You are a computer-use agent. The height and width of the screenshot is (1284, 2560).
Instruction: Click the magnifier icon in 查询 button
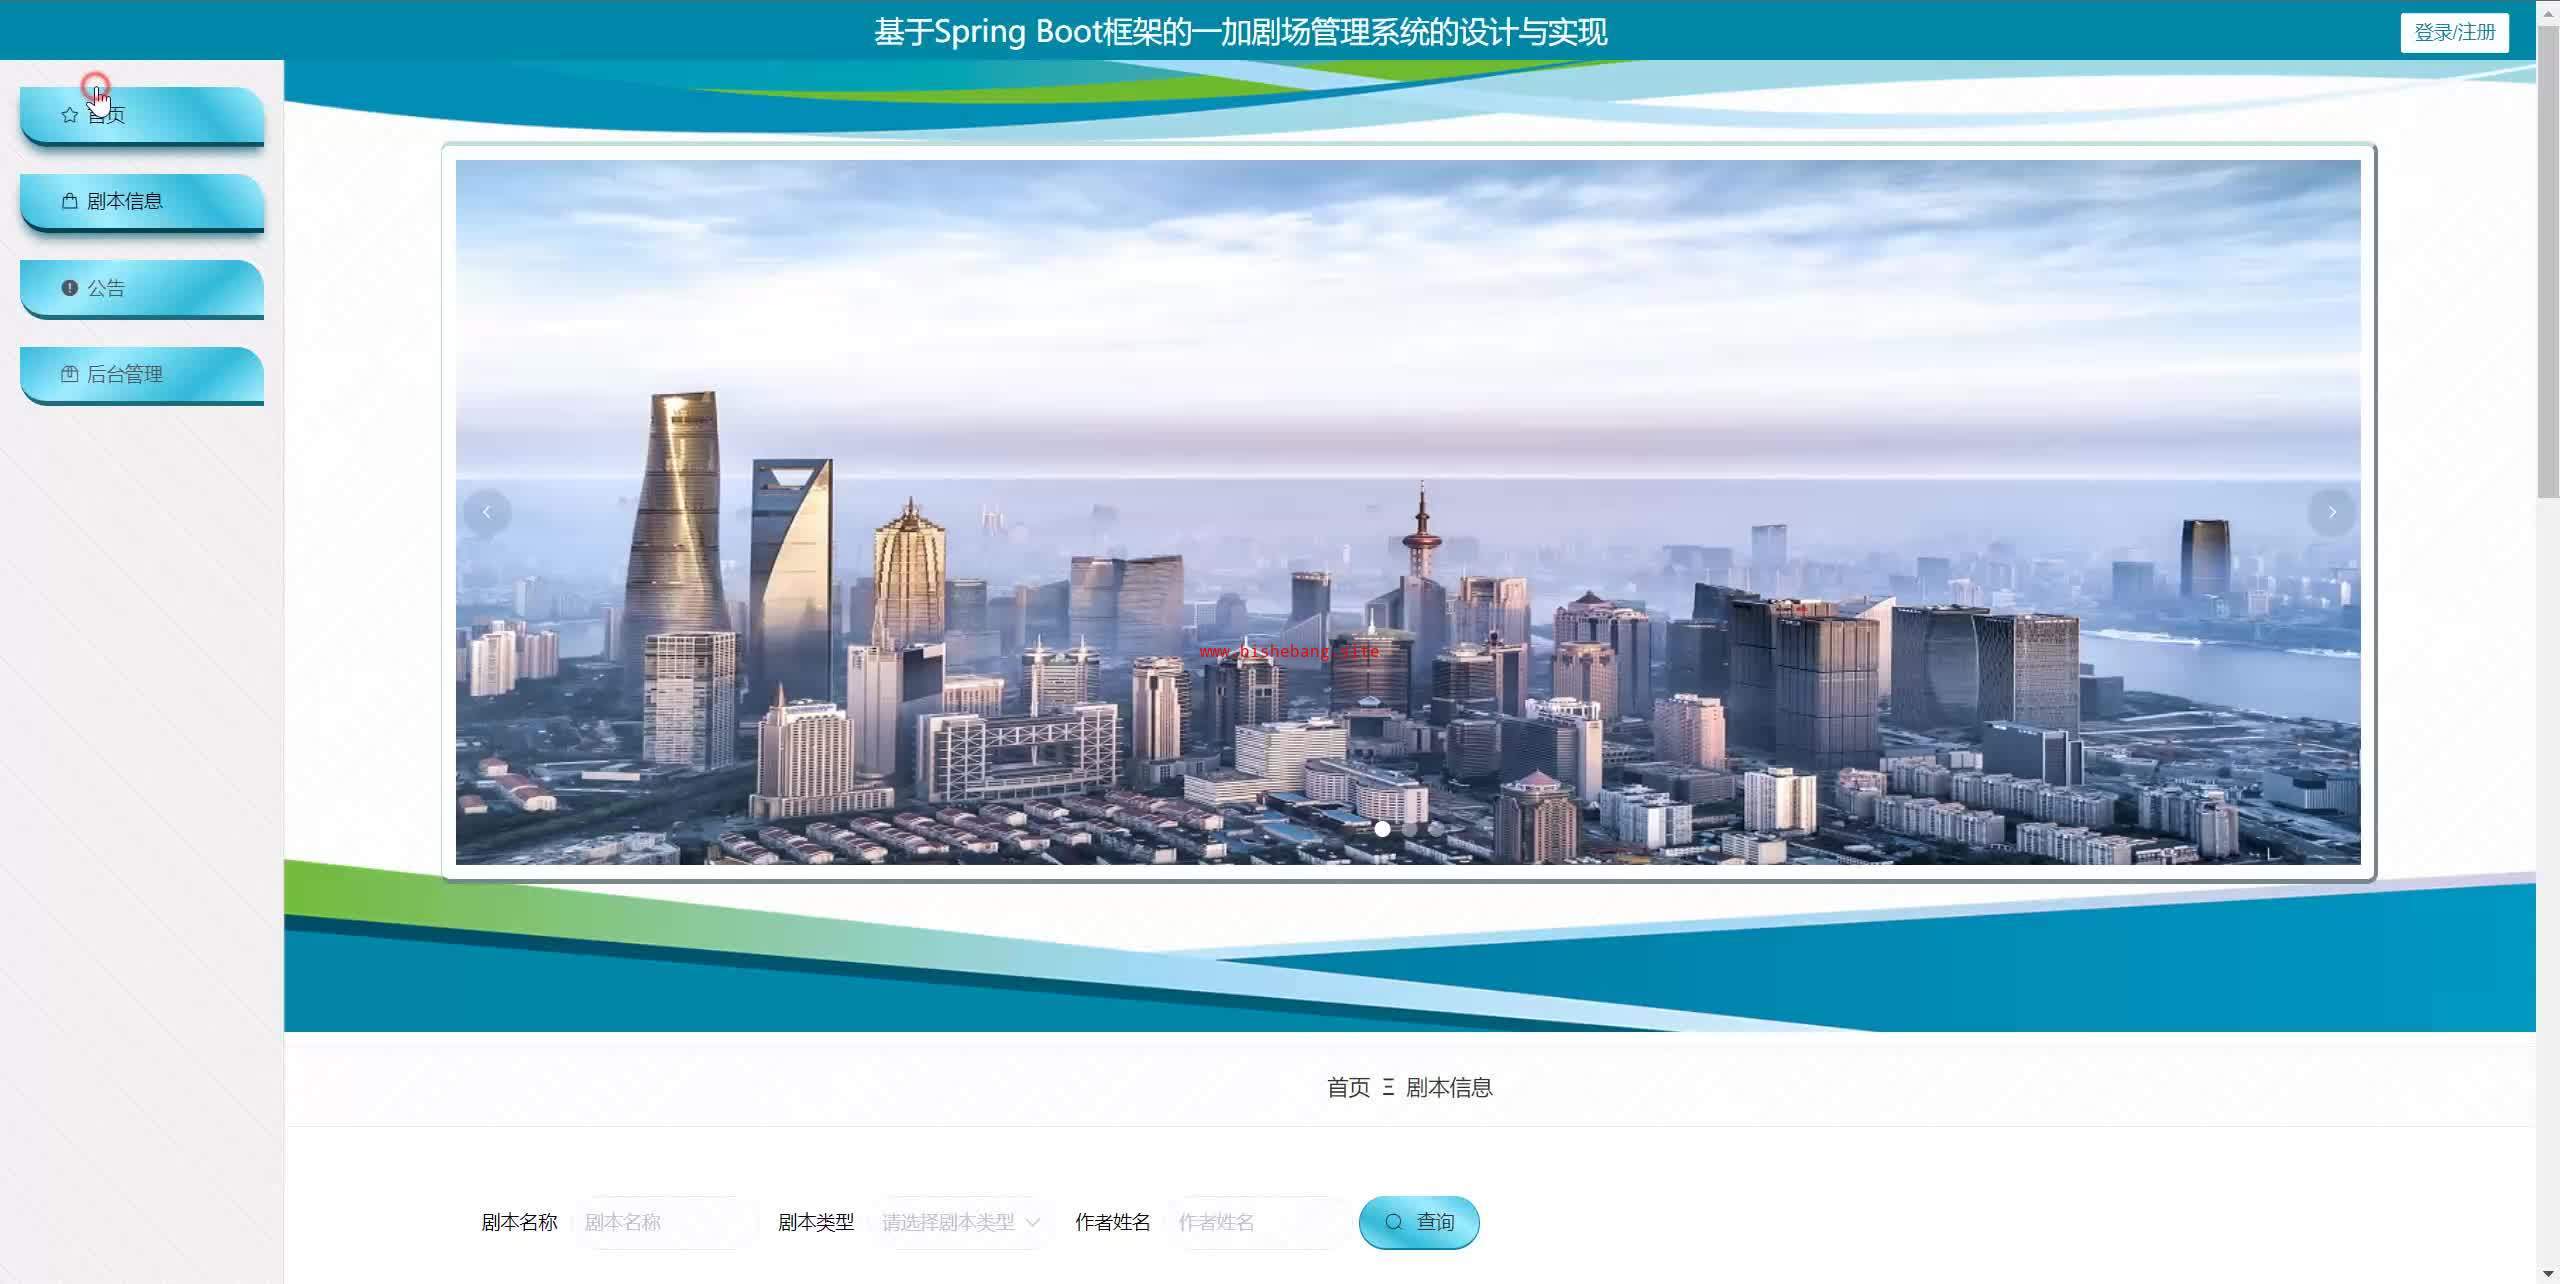pos(1394,1222)
